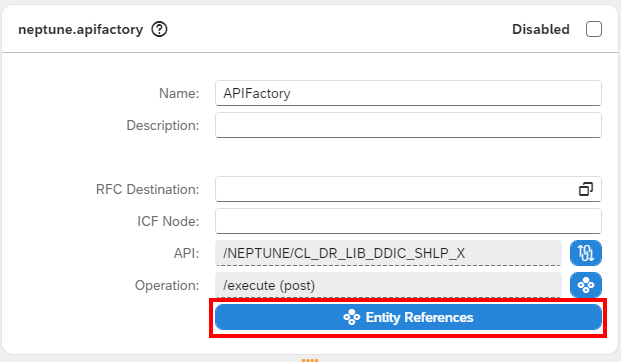Click the API field /NEPTUNE/CL_DR_LIB_DDIC_SHLP_X
Viewport: 621px width, 362px height.
(x=389, y=253)
